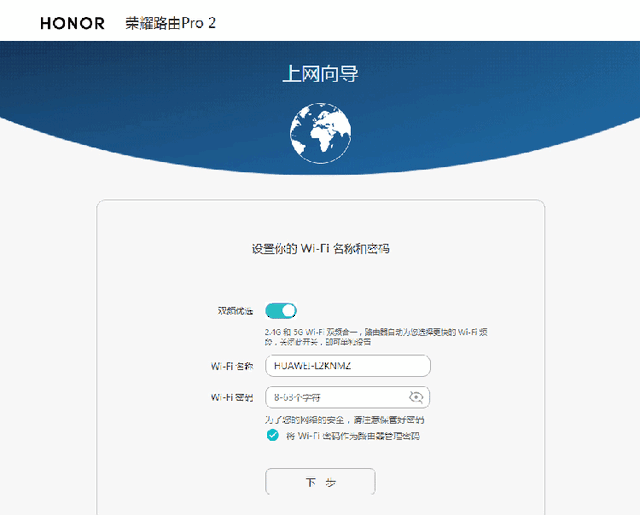Click the 荣耀路由Pro 2 title text

170,23
